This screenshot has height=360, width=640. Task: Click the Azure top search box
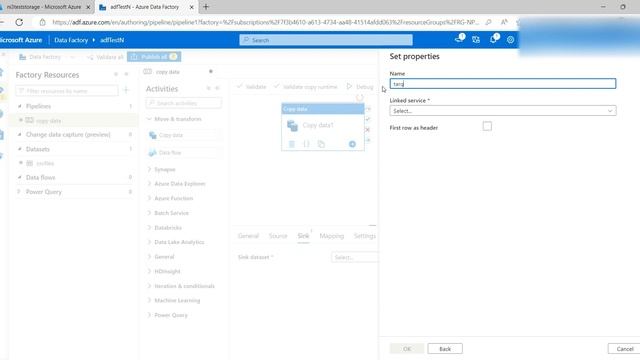pyautogui.click(x=326, y=40)
